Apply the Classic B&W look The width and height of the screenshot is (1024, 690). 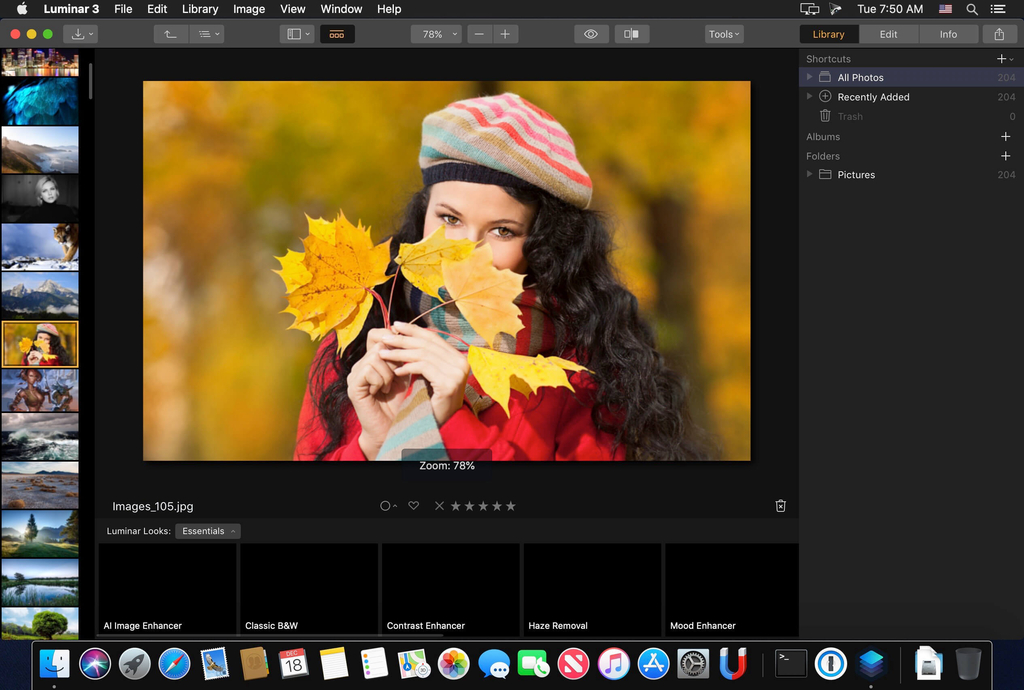click(x=308, y=590)
